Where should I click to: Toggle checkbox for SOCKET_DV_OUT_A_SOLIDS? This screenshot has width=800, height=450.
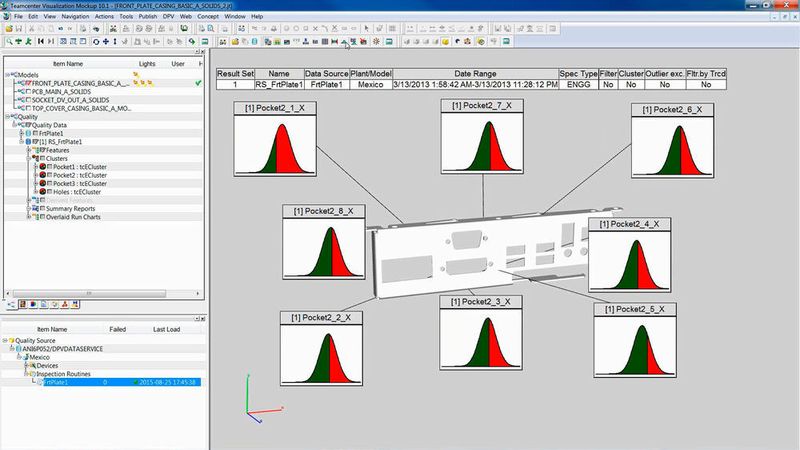pos(28,100)
